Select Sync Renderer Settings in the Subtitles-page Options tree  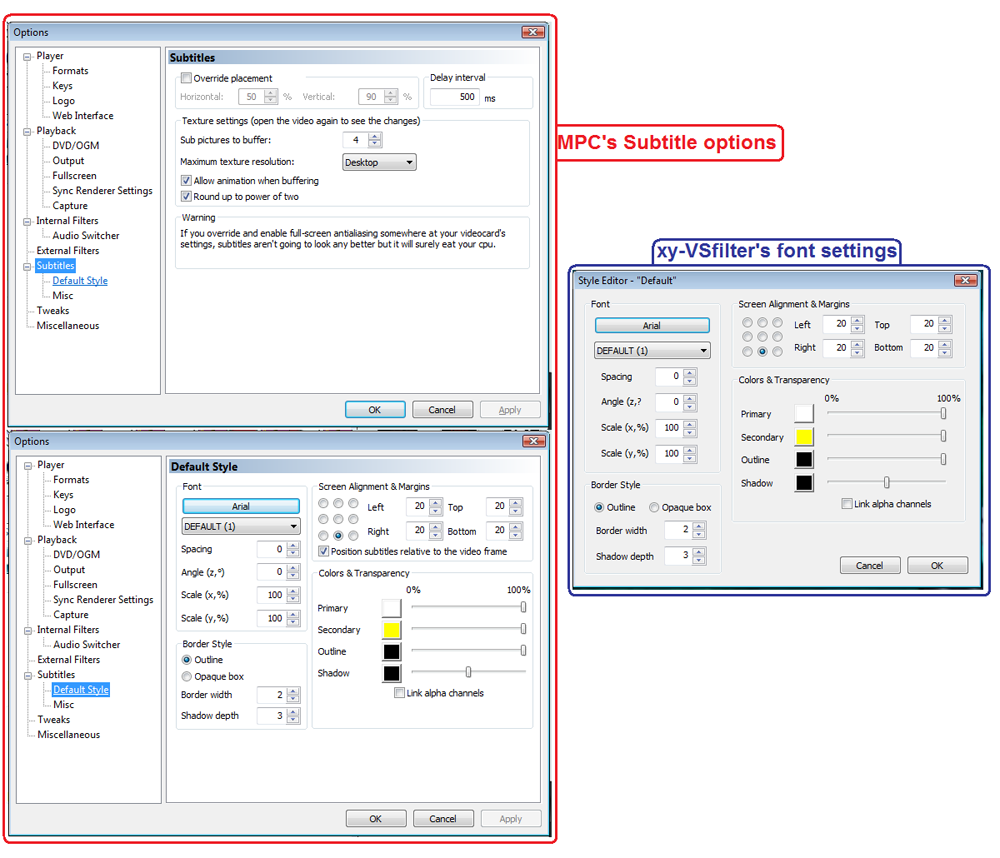(103, 191)
